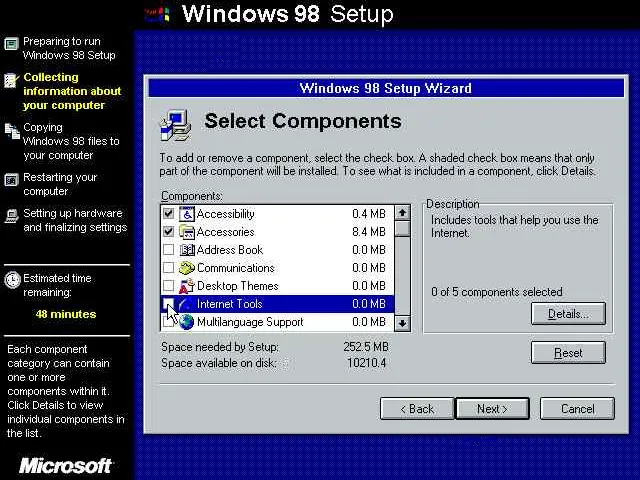Click the 48 minutes remaining text
The image size is (640, 480).
66,314
